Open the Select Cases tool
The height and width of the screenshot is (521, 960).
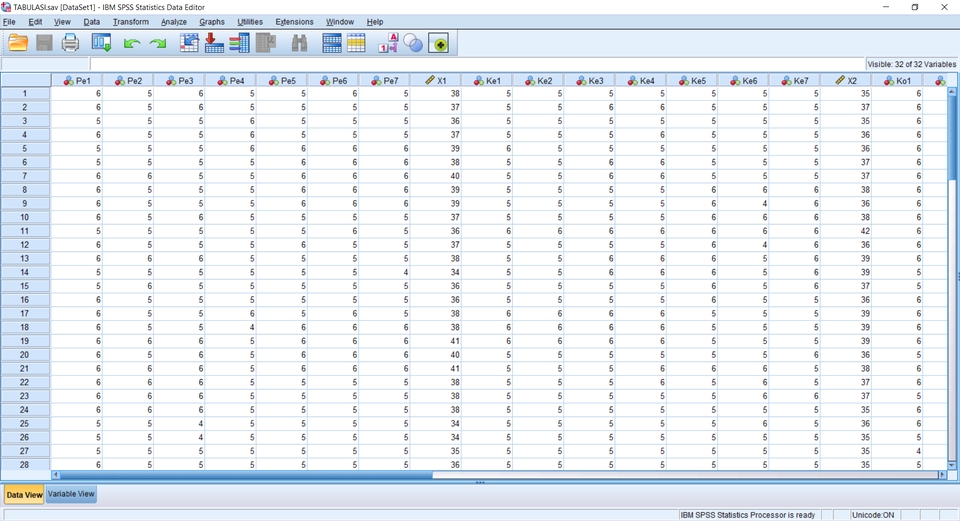pos(356,43)
